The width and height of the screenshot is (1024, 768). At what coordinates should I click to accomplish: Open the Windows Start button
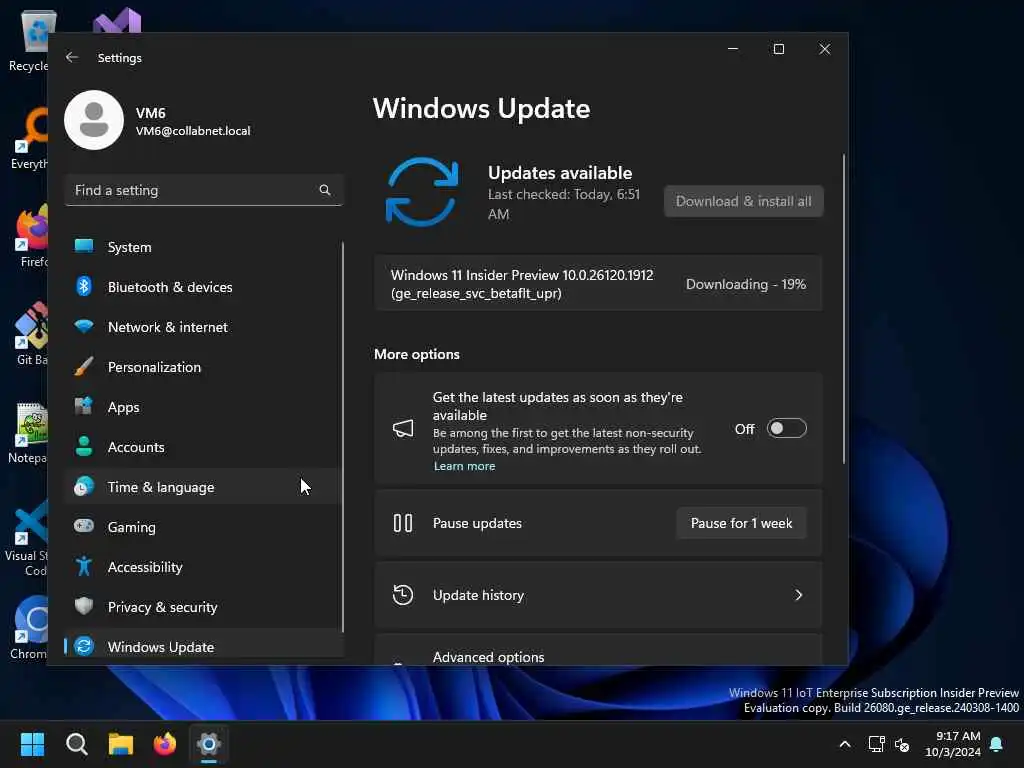click(32, 744)
